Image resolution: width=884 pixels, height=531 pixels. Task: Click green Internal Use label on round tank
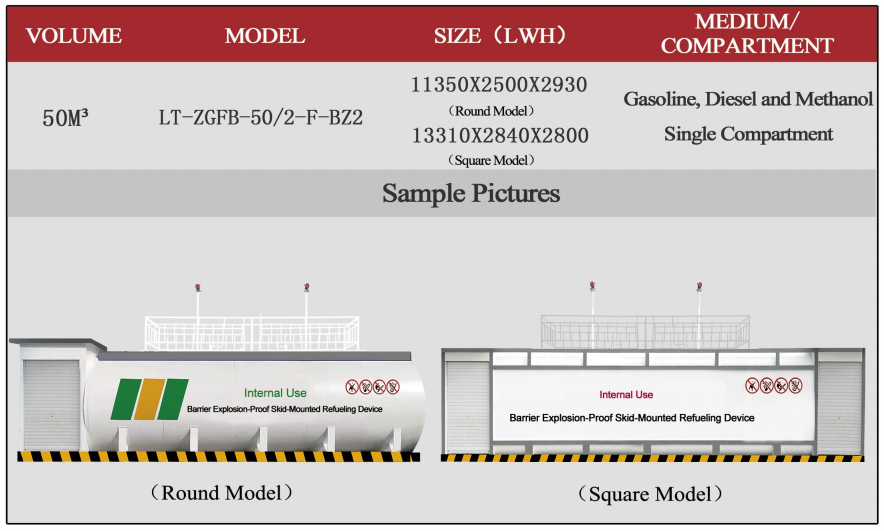coord(275,393)
